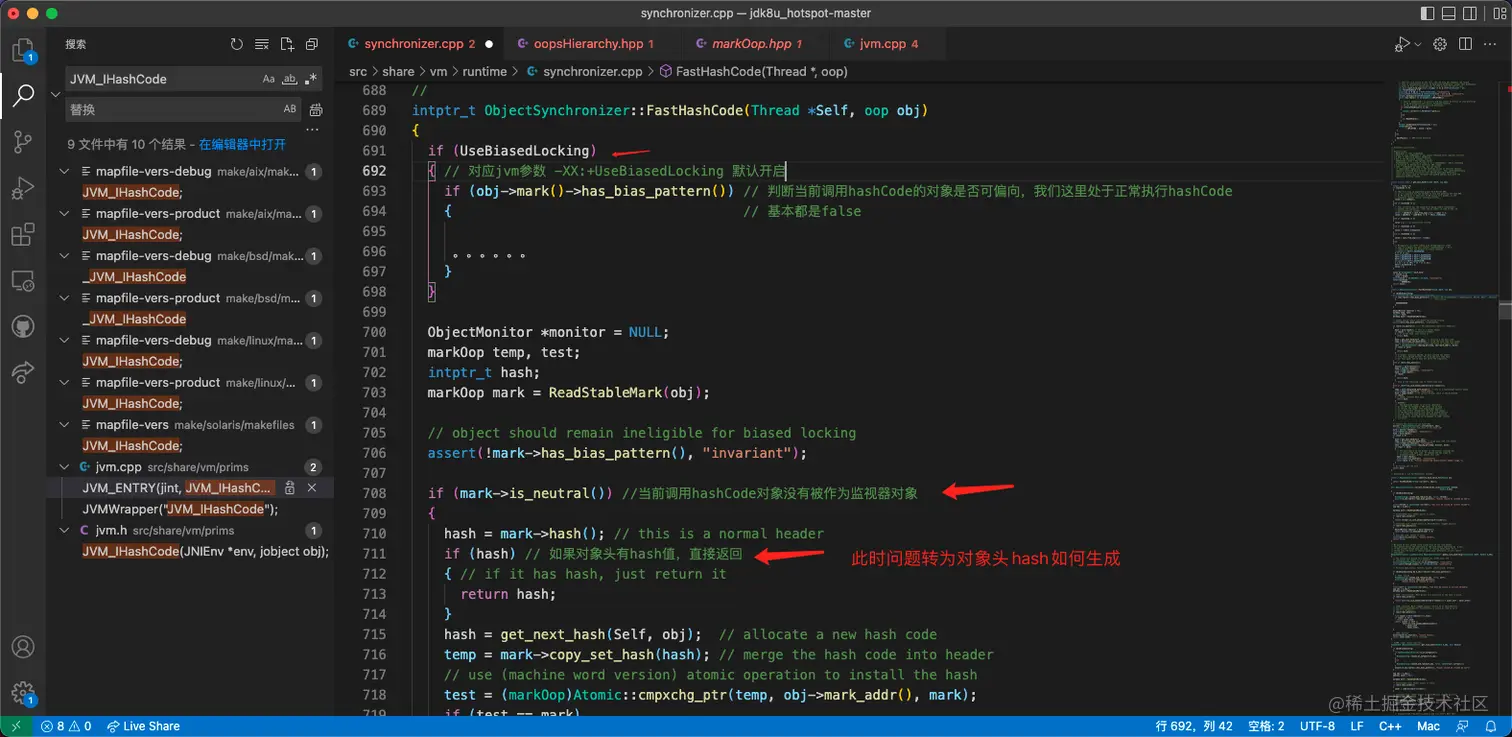Open the Accounts menu icon
The height and width of the screenshot is (737, 1512).
tap(23, 647)
